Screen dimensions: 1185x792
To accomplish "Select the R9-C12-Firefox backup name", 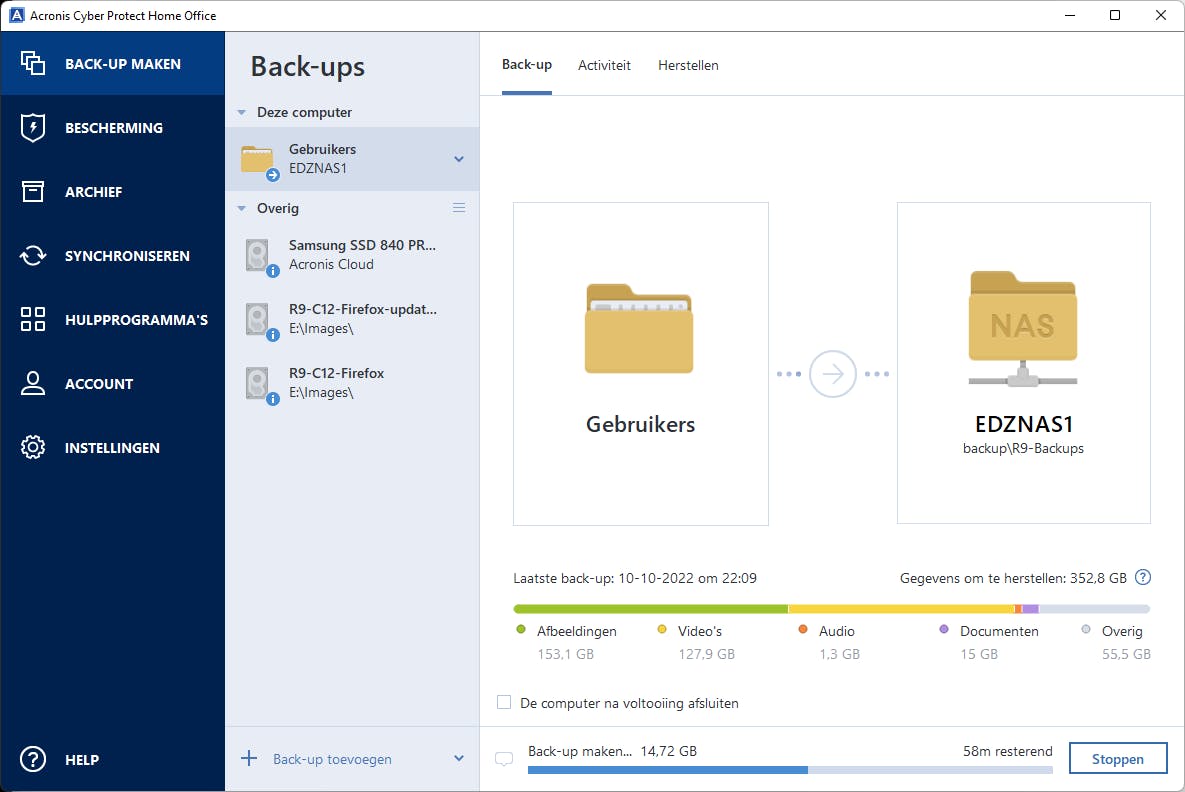I will (336, 373).
